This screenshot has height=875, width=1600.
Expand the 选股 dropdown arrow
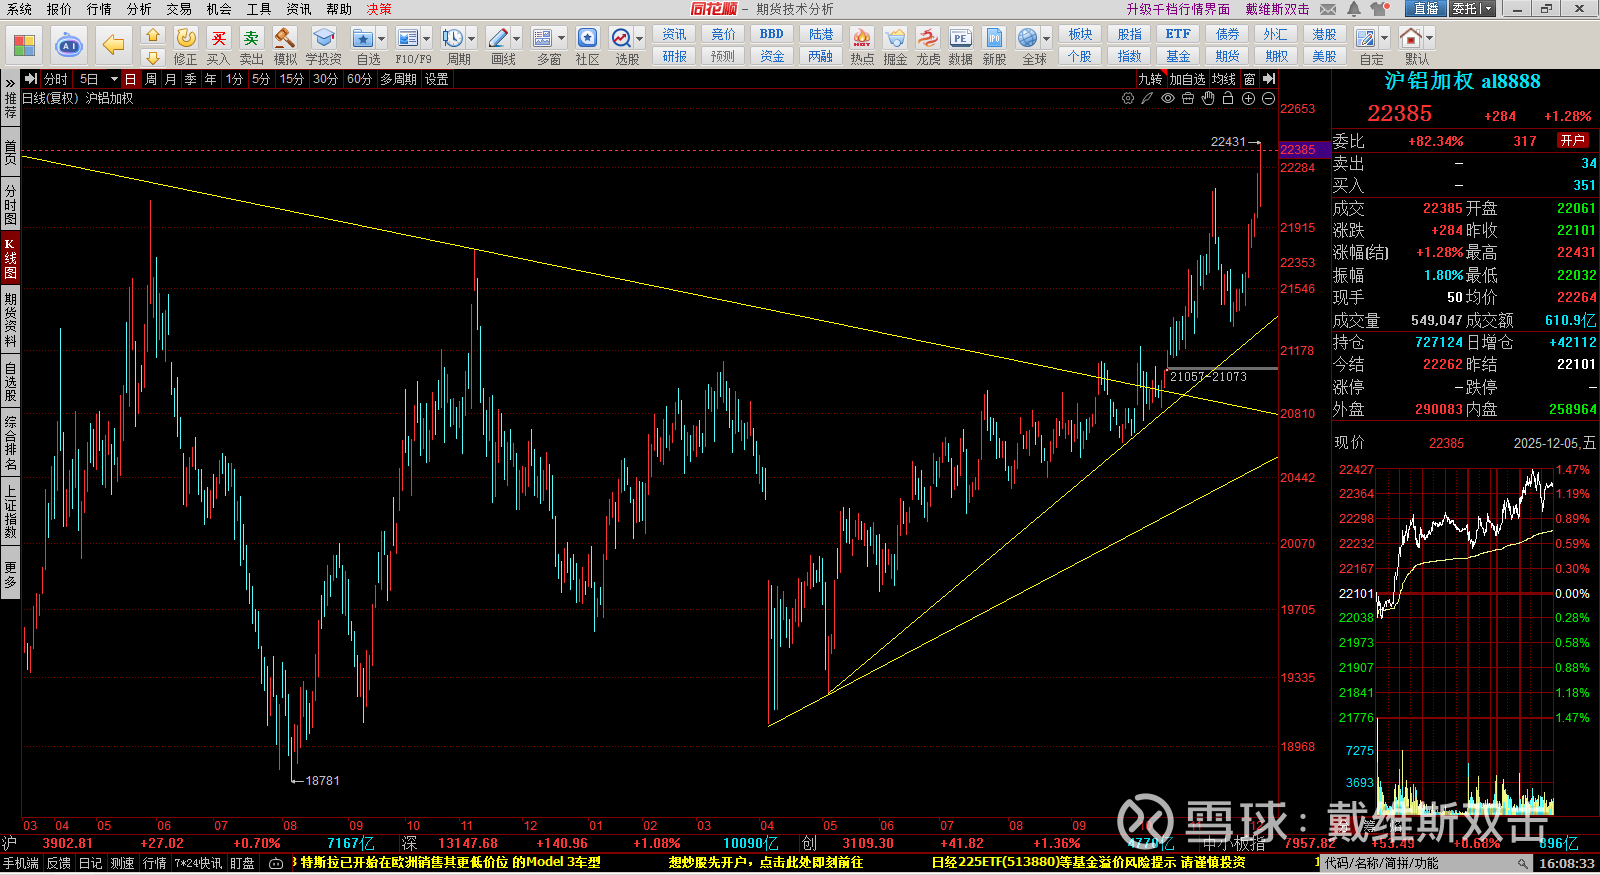pyautogui.click(x=640, y=38)
